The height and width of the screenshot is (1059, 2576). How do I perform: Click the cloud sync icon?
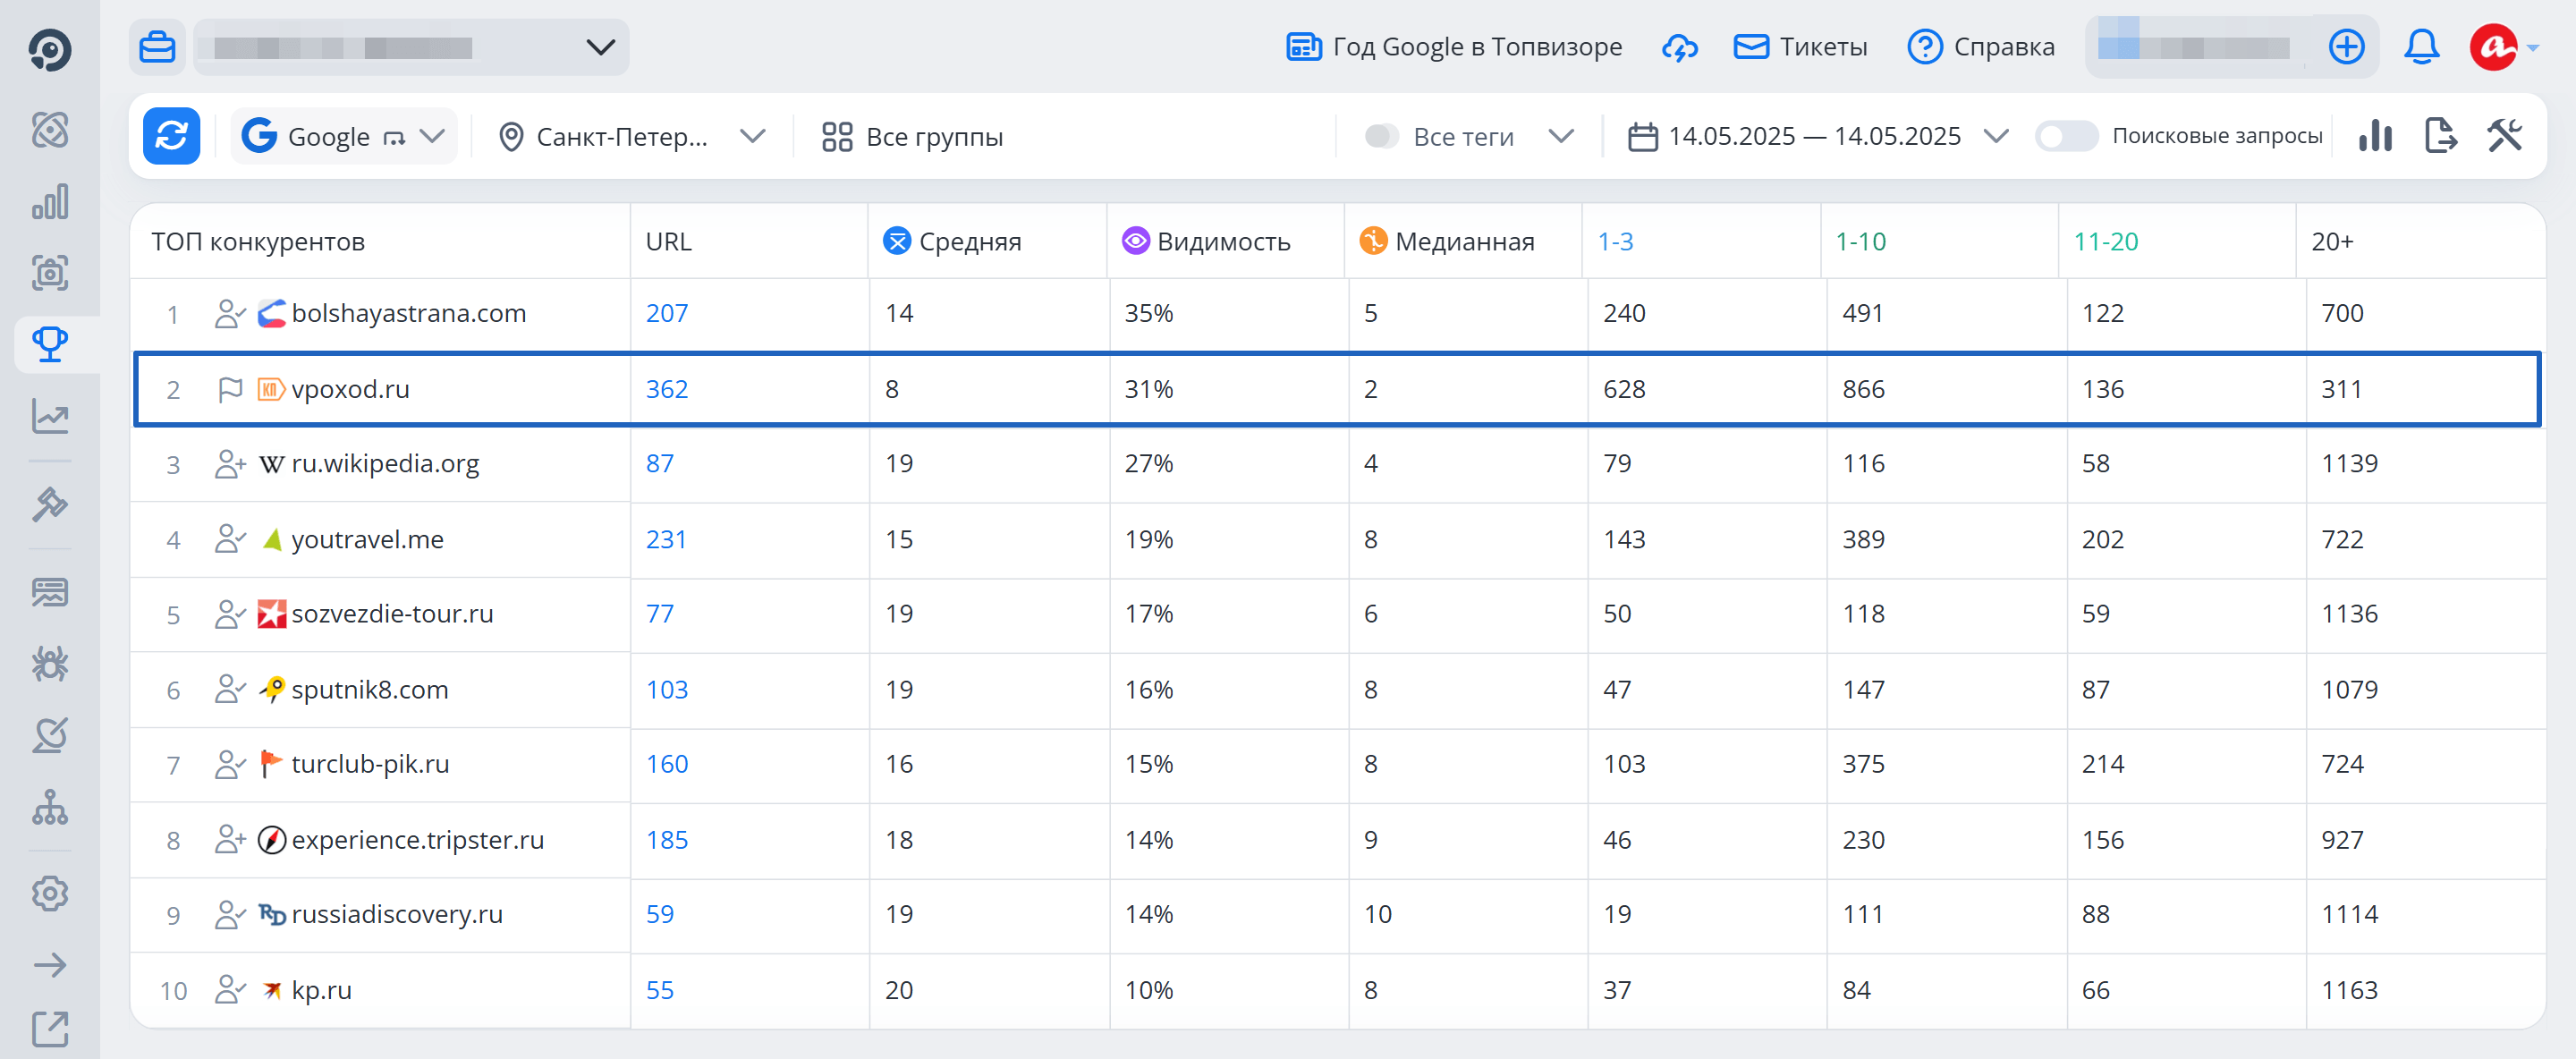(1679, 47)
